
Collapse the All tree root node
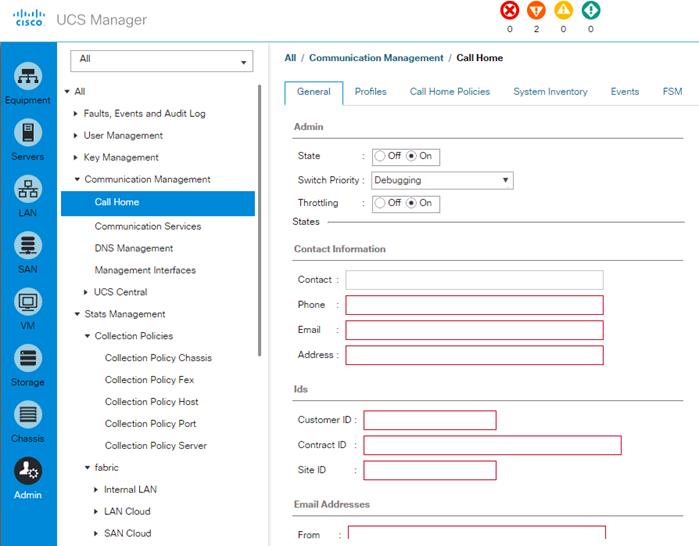pyautogui.click(x=67, y=91)
